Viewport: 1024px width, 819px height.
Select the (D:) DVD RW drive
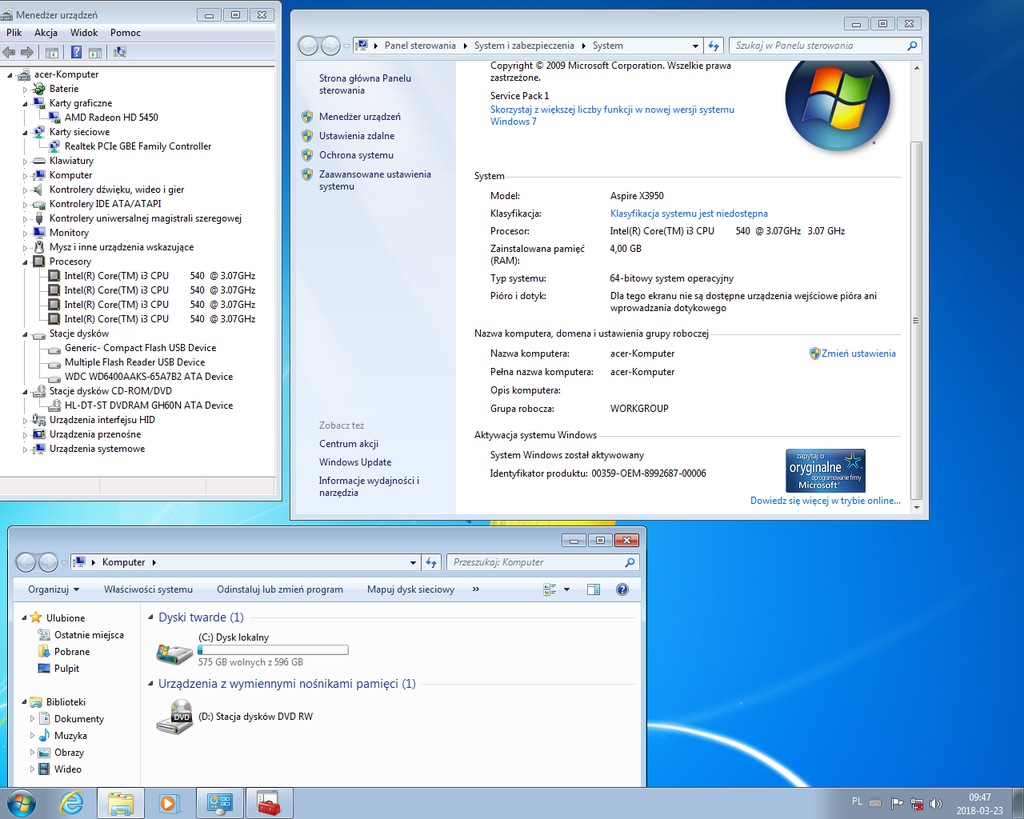tap(235, 716)
